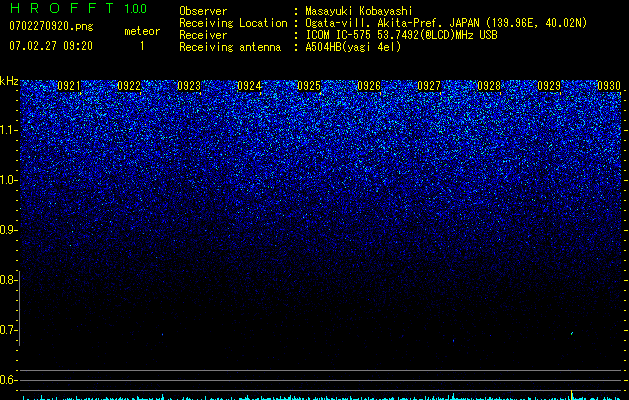Viewport: 629px width, 400px height.
Task: Click the 0925 time marker
Action: click(309, 86)
